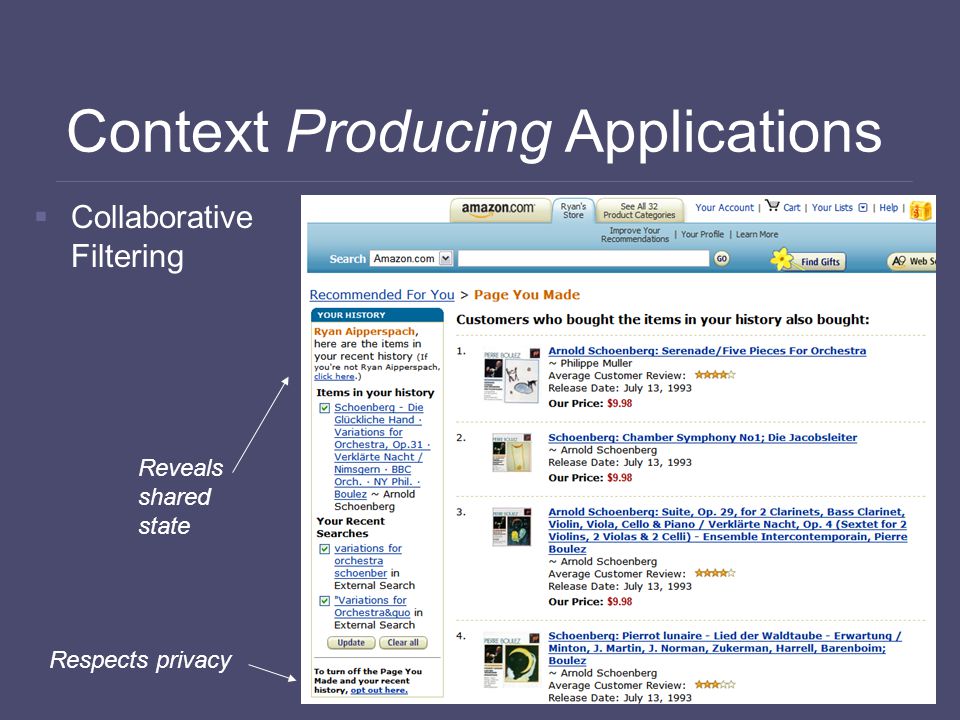Open the See All 32 Product Categories tab

click(639, 210)
